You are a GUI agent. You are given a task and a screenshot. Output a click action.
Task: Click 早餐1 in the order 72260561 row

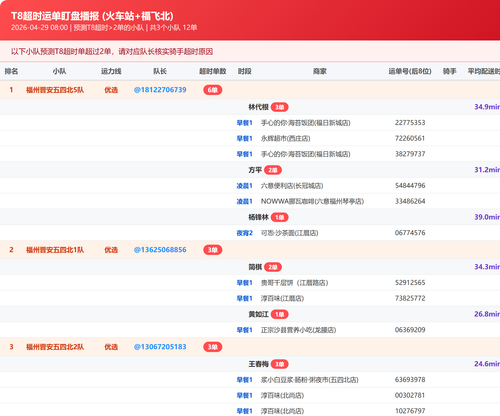point(245,138)
